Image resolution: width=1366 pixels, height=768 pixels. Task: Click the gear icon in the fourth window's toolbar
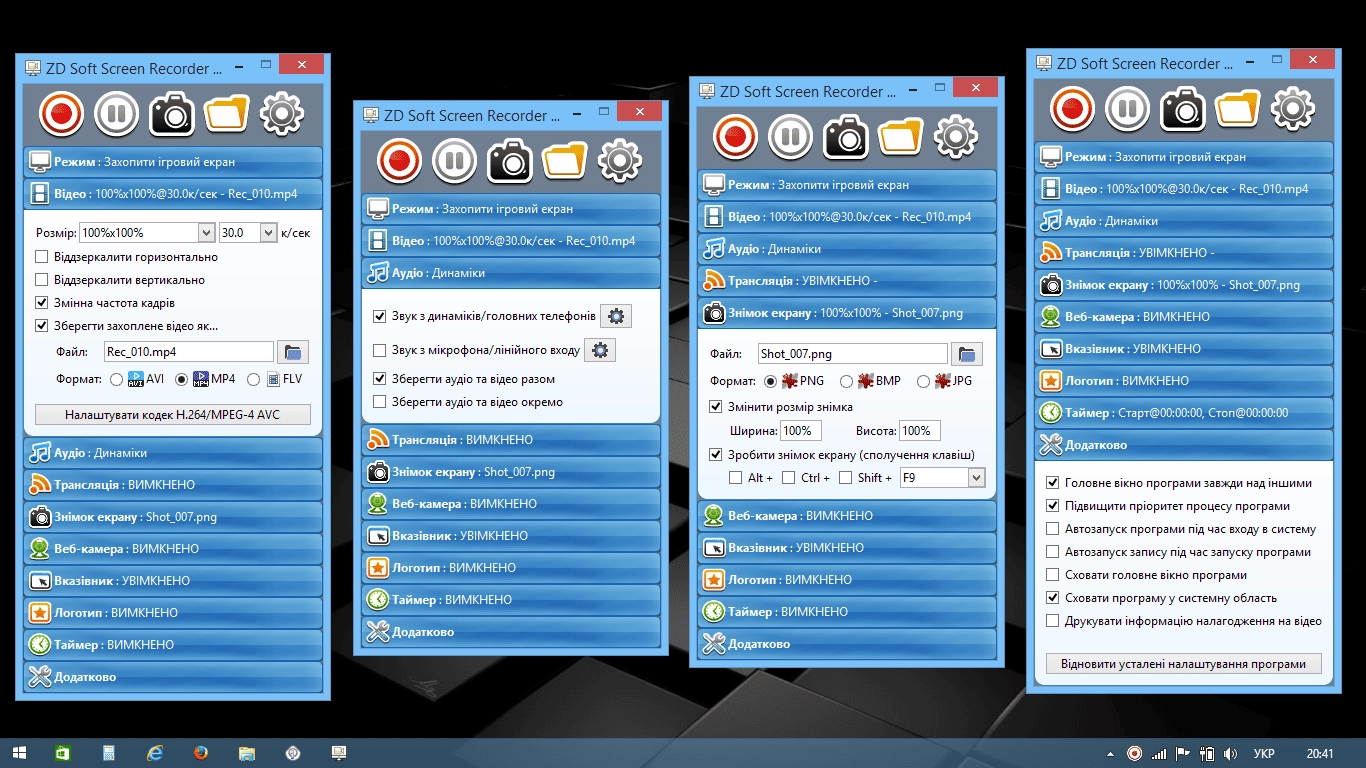point(1292,109)
